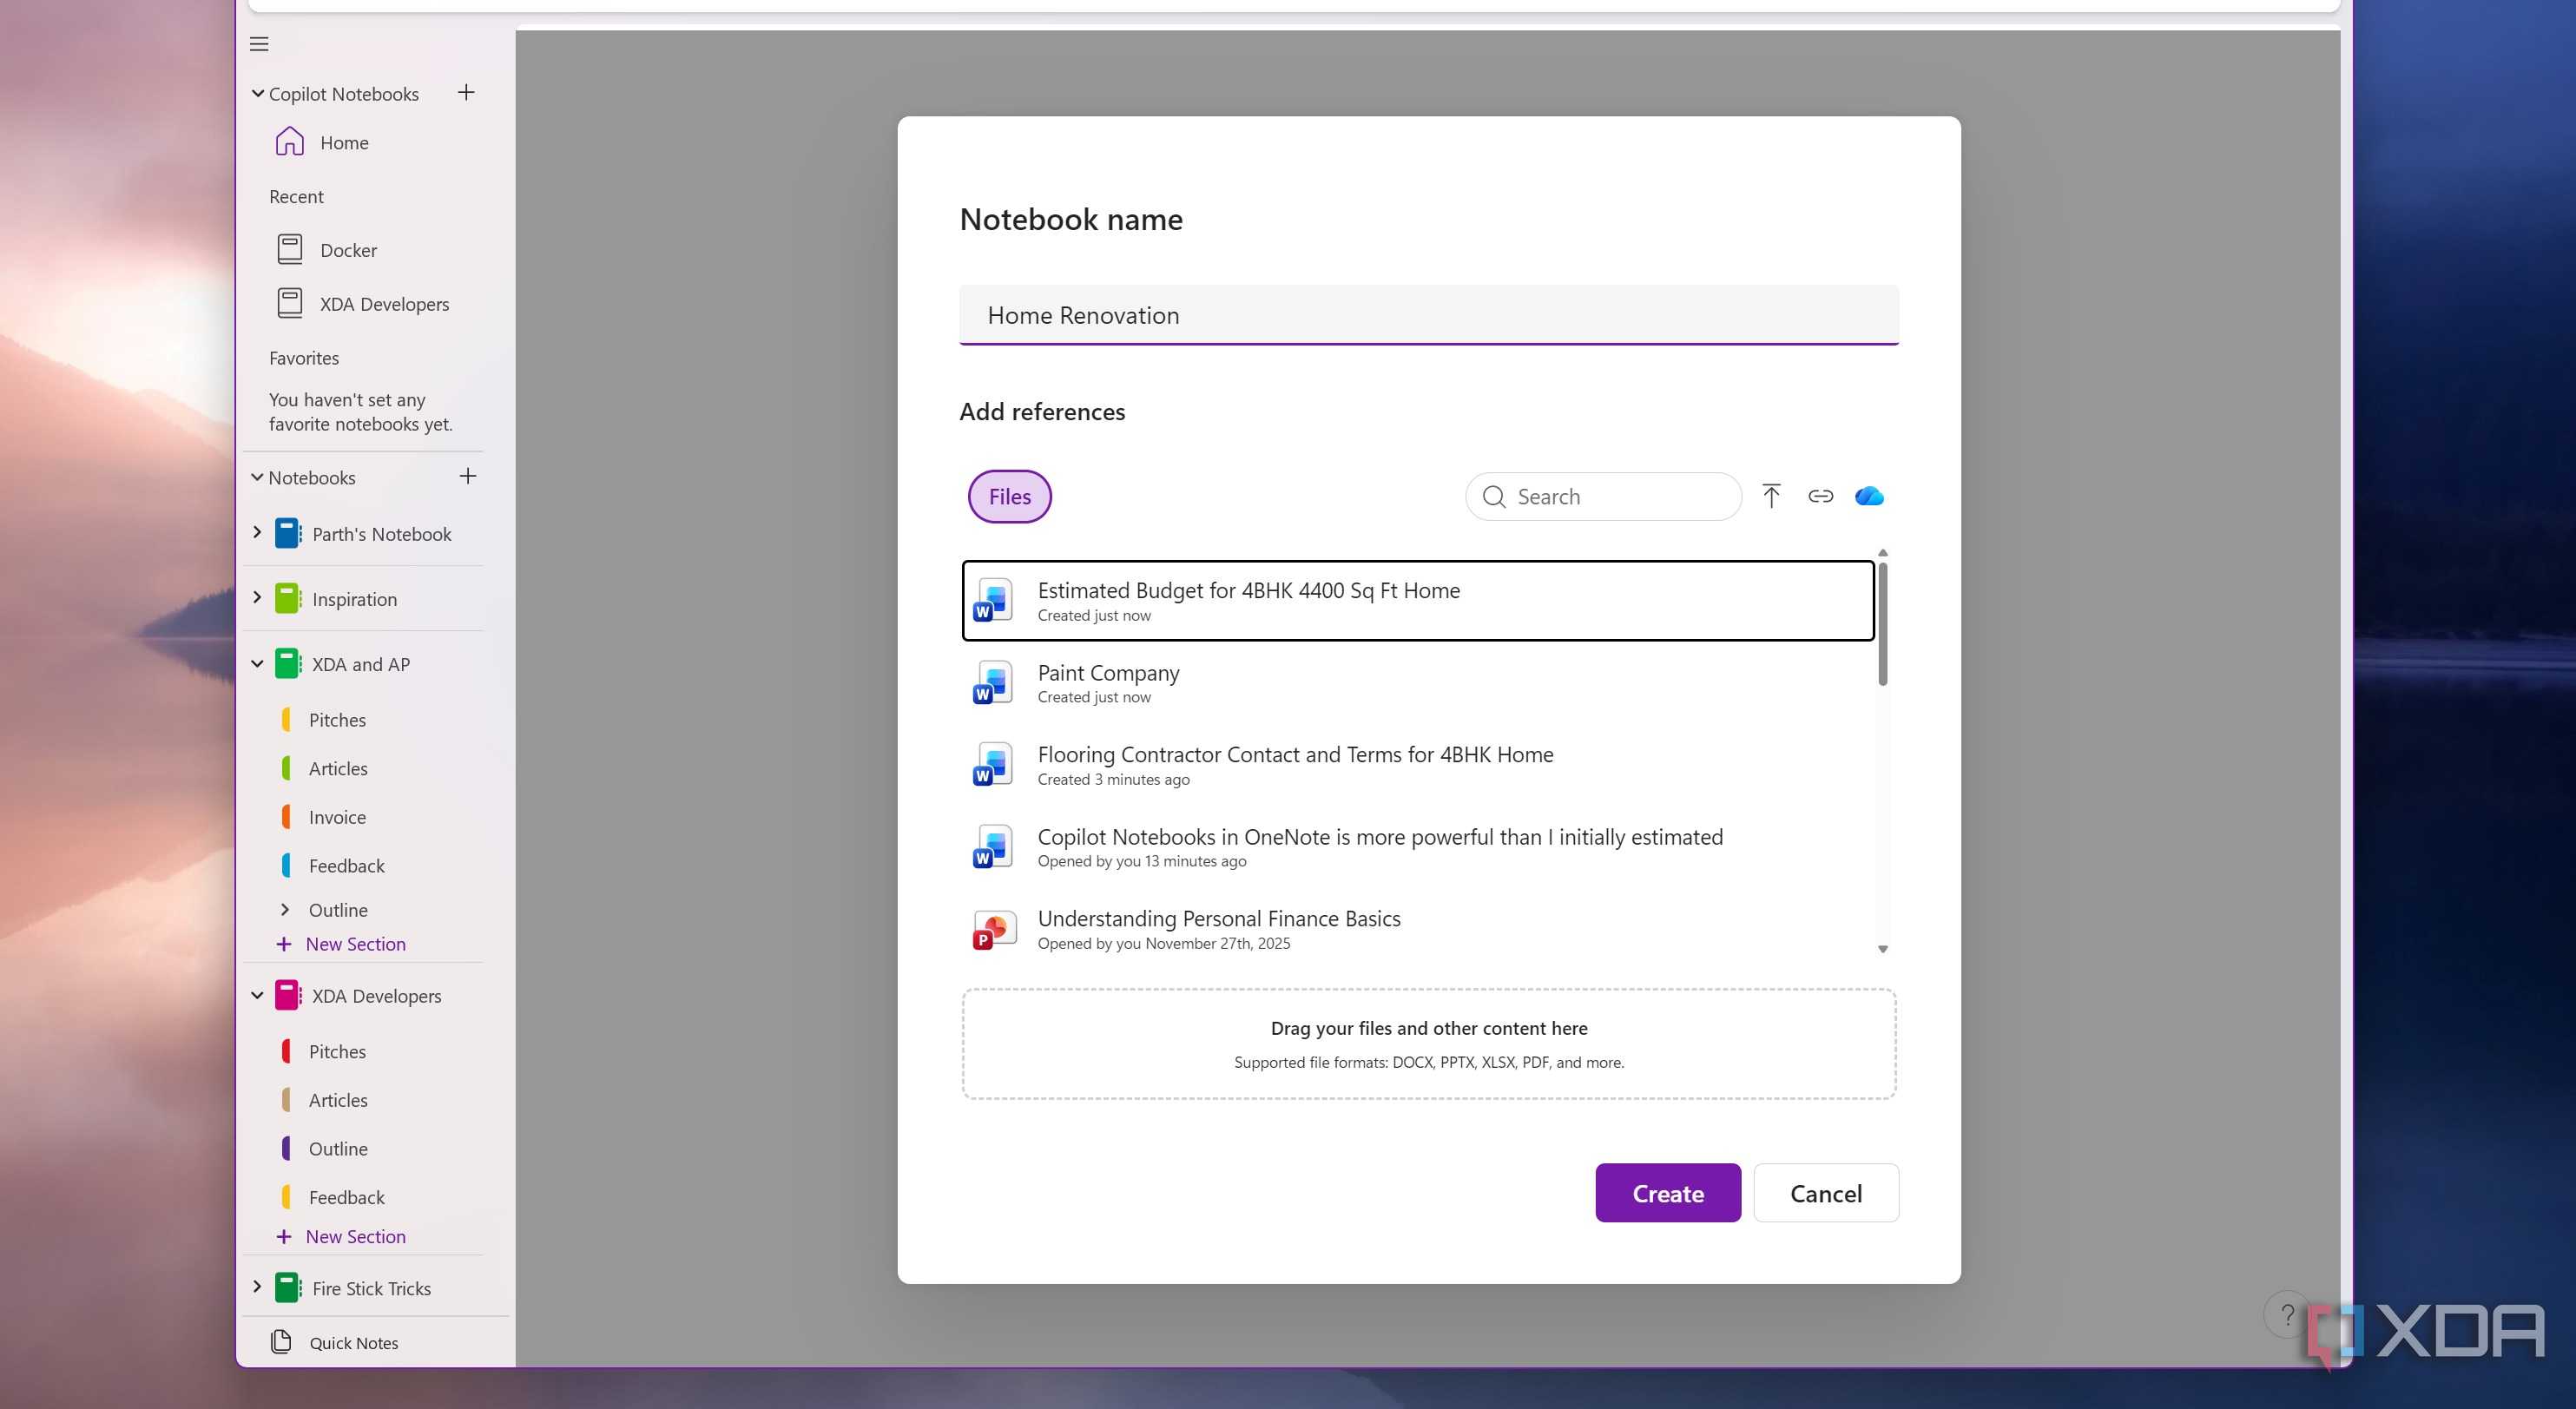Click the drag files drop zone
2576x1409 pixels.
click(x=1428, y=1044)
